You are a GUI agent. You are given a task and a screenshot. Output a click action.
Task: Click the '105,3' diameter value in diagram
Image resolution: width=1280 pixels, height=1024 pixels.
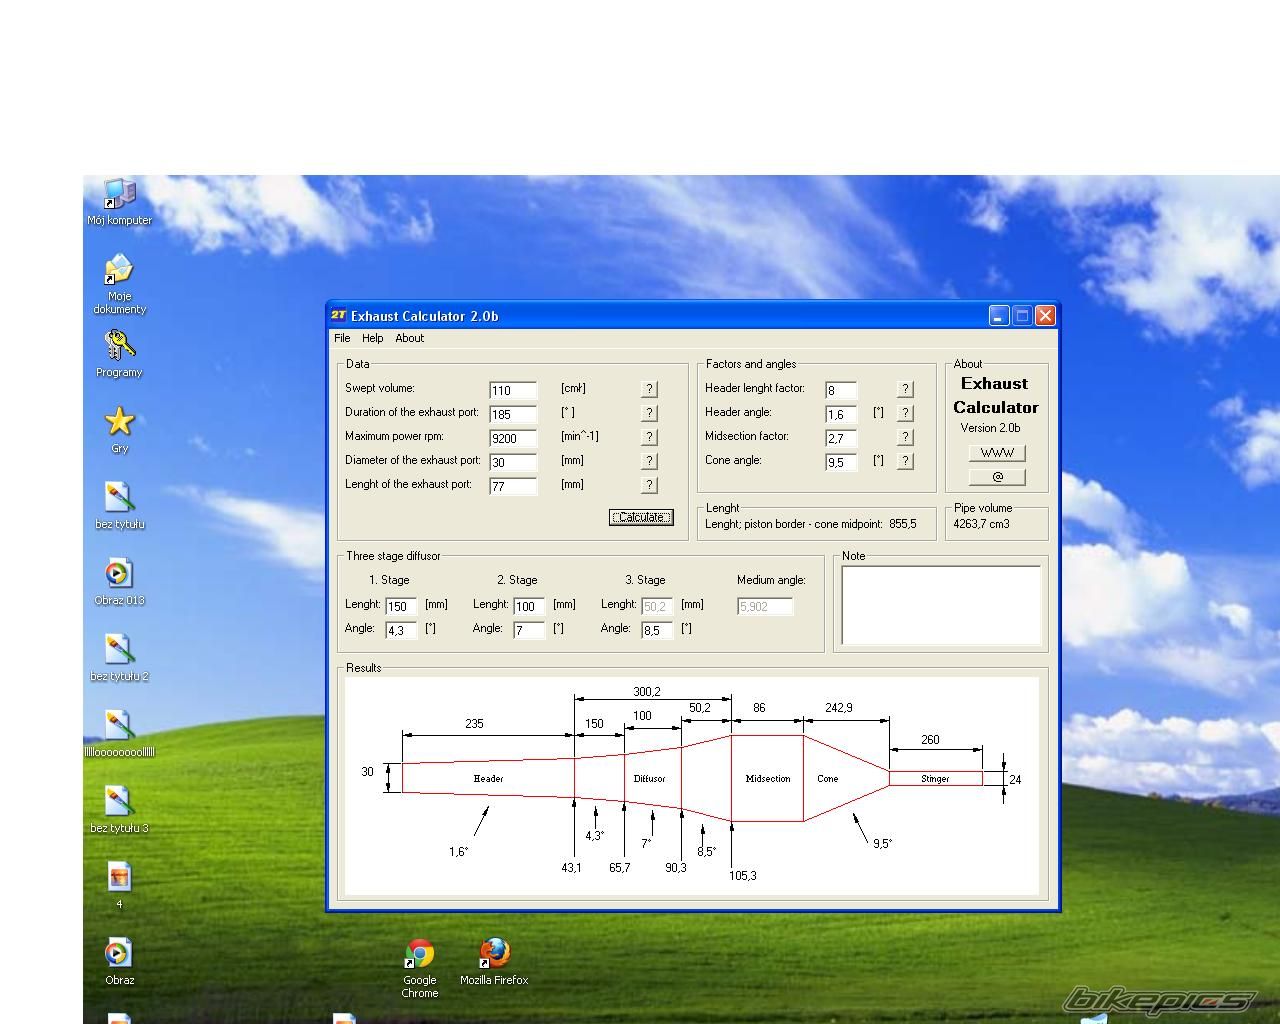743,875
